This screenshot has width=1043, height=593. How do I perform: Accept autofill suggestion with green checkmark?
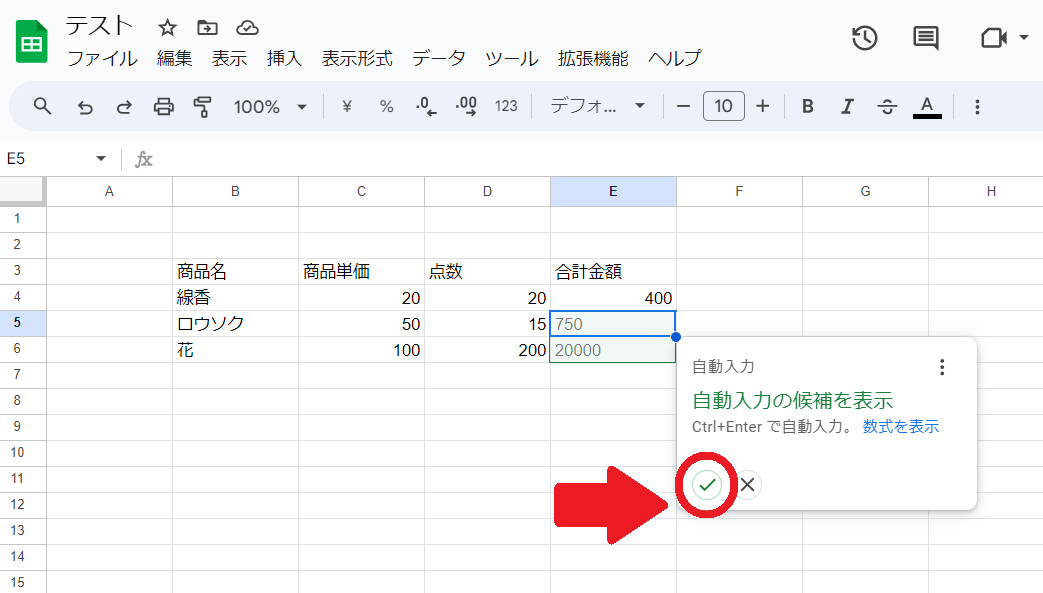pos(708,485)
